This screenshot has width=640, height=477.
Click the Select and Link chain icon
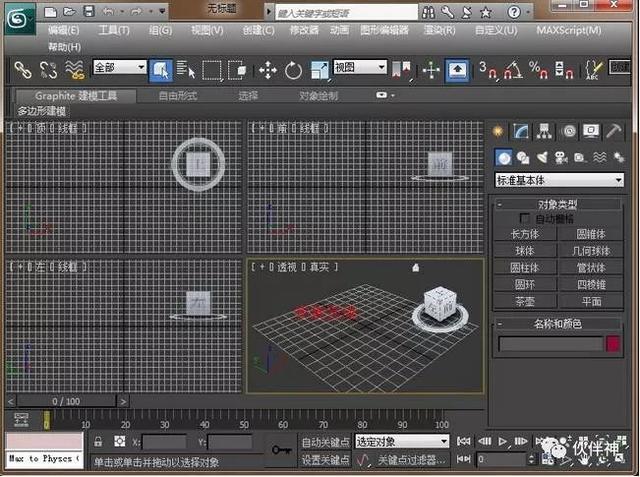tap(22, 70)
